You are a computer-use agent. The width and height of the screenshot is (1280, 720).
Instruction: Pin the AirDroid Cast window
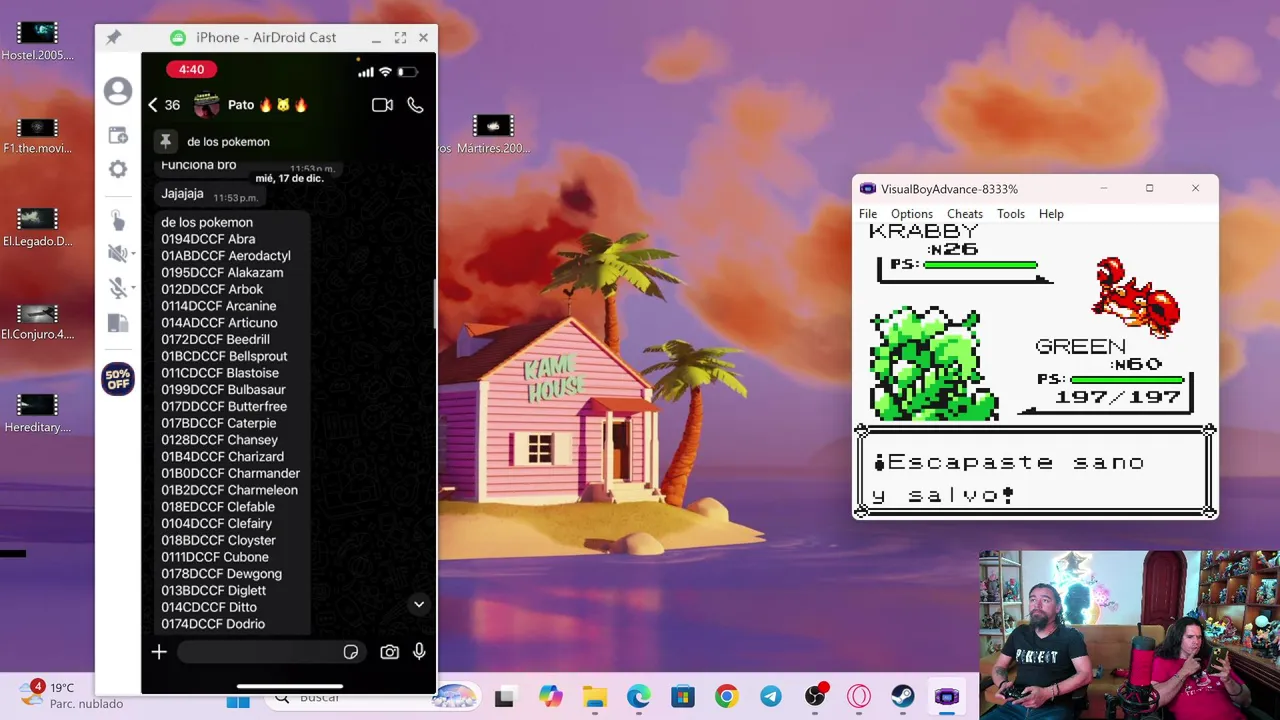click(114, 37)
